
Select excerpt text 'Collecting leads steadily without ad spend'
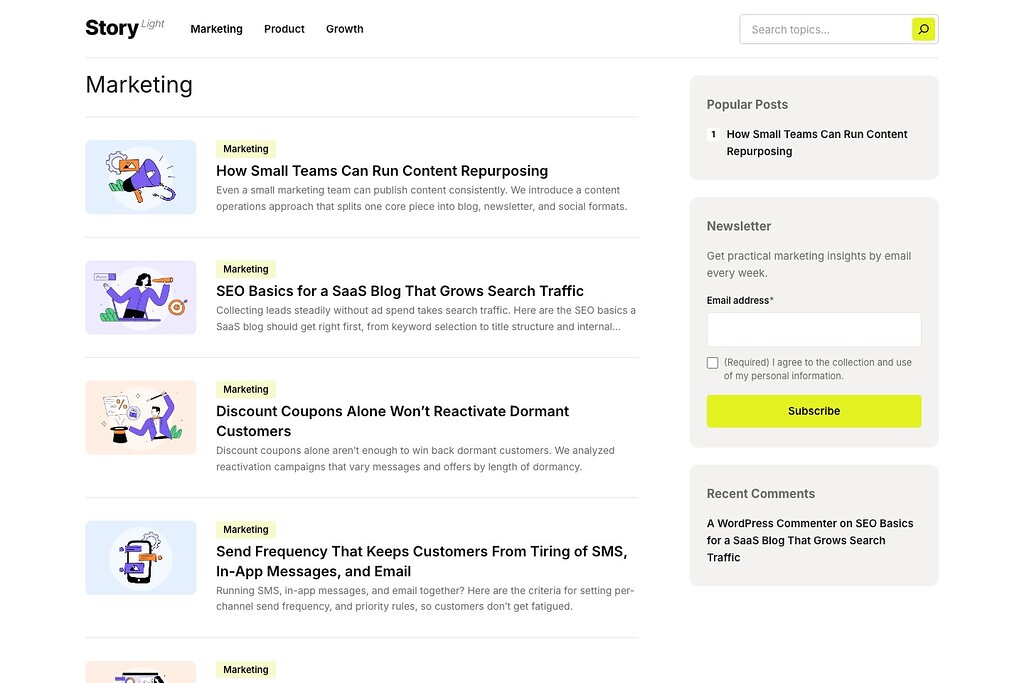(313, 311)
